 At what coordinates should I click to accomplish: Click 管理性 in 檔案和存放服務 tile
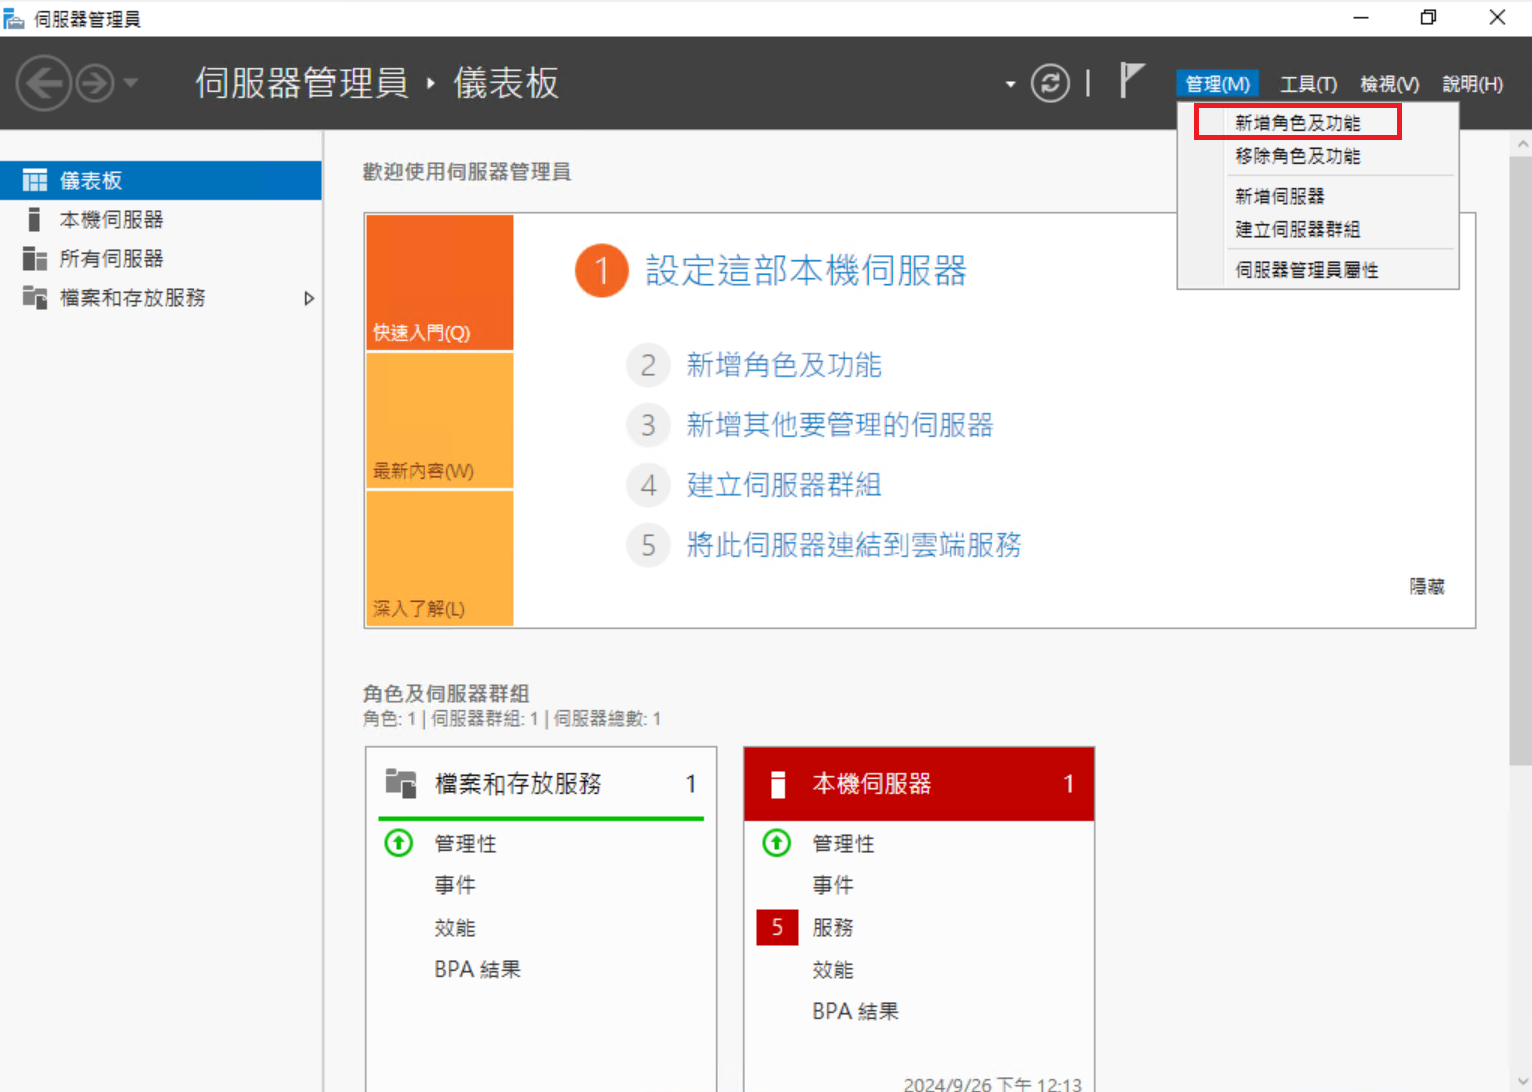(x=465, y=843)
